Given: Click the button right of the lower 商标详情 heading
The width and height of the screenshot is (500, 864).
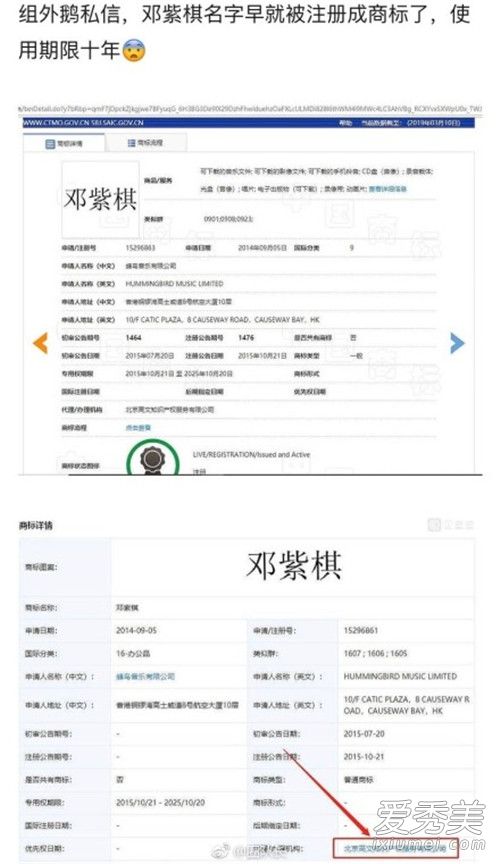Looking at the screenshot, I should [451, 524].
